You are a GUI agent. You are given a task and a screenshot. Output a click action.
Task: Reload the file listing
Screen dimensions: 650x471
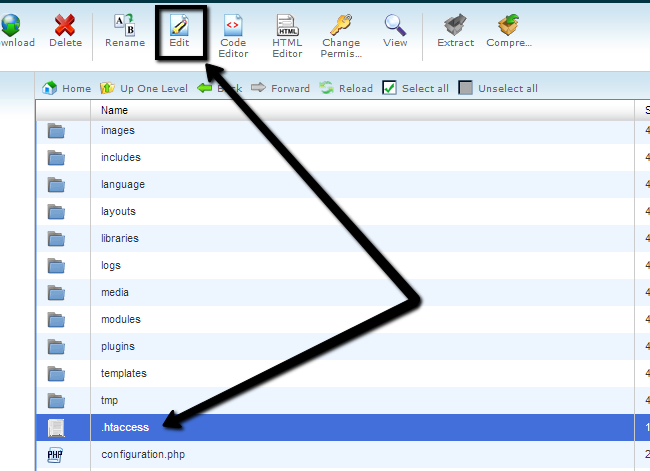pyautogui.click(x=346, y=88)
